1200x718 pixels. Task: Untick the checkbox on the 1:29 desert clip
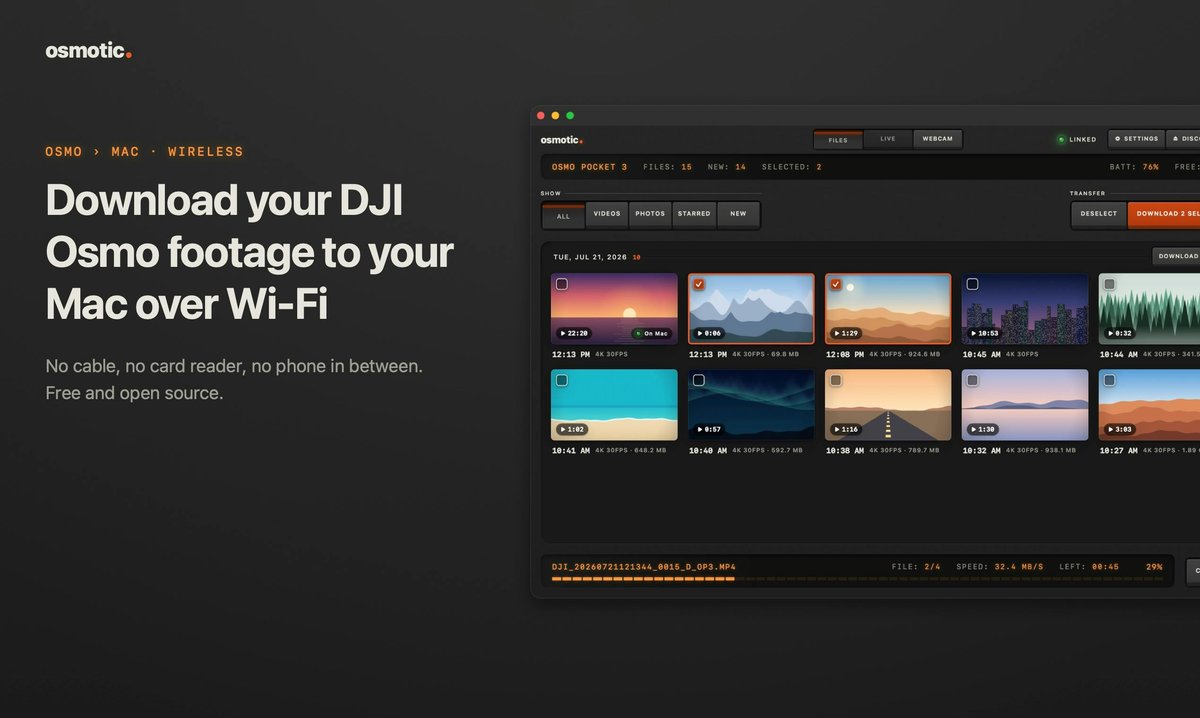click(x=836, y=284)
